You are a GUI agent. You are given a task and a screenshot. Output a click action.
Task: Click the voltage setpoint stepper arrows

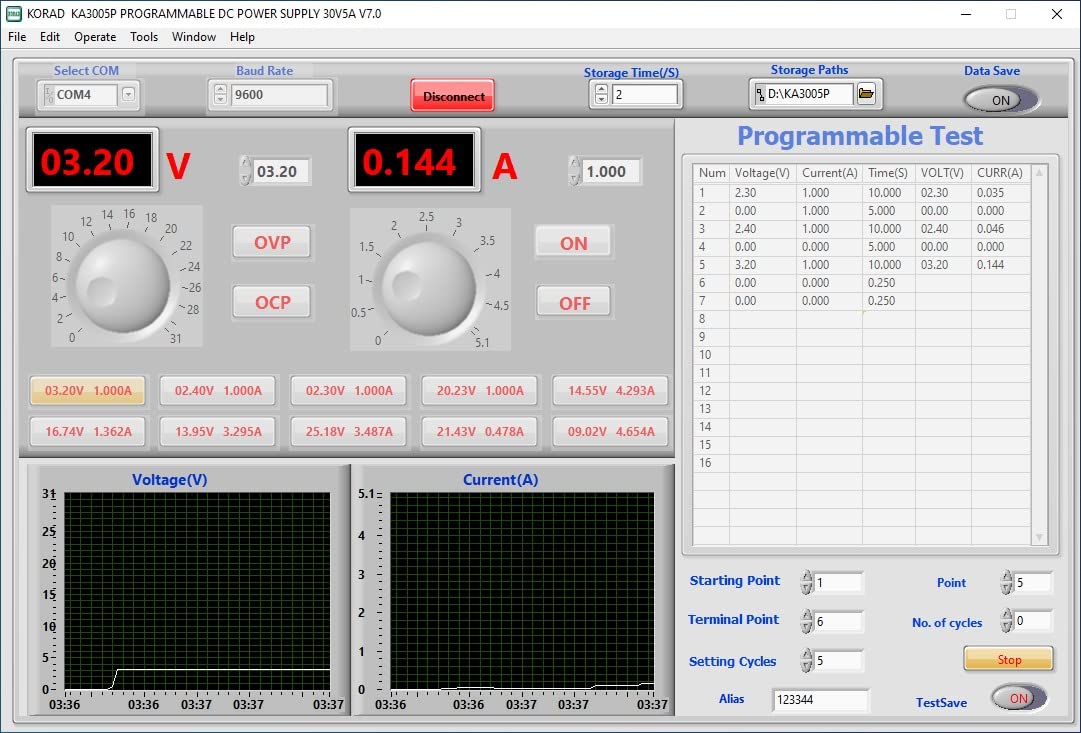point(245,171)
